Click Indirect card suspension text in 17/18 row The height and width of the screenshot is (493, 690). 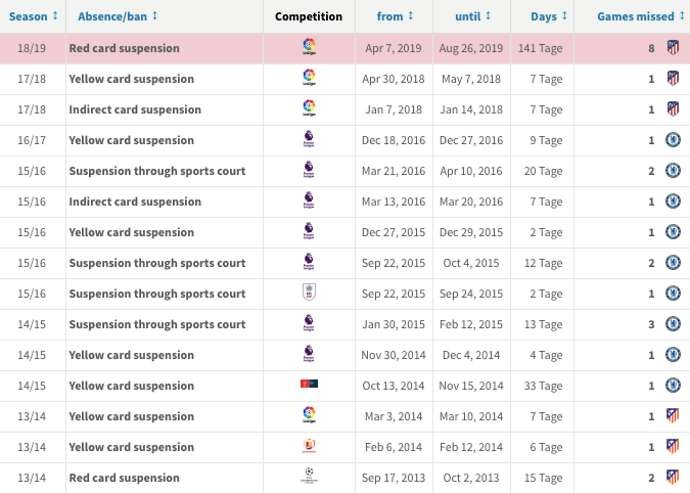(135, 109)
